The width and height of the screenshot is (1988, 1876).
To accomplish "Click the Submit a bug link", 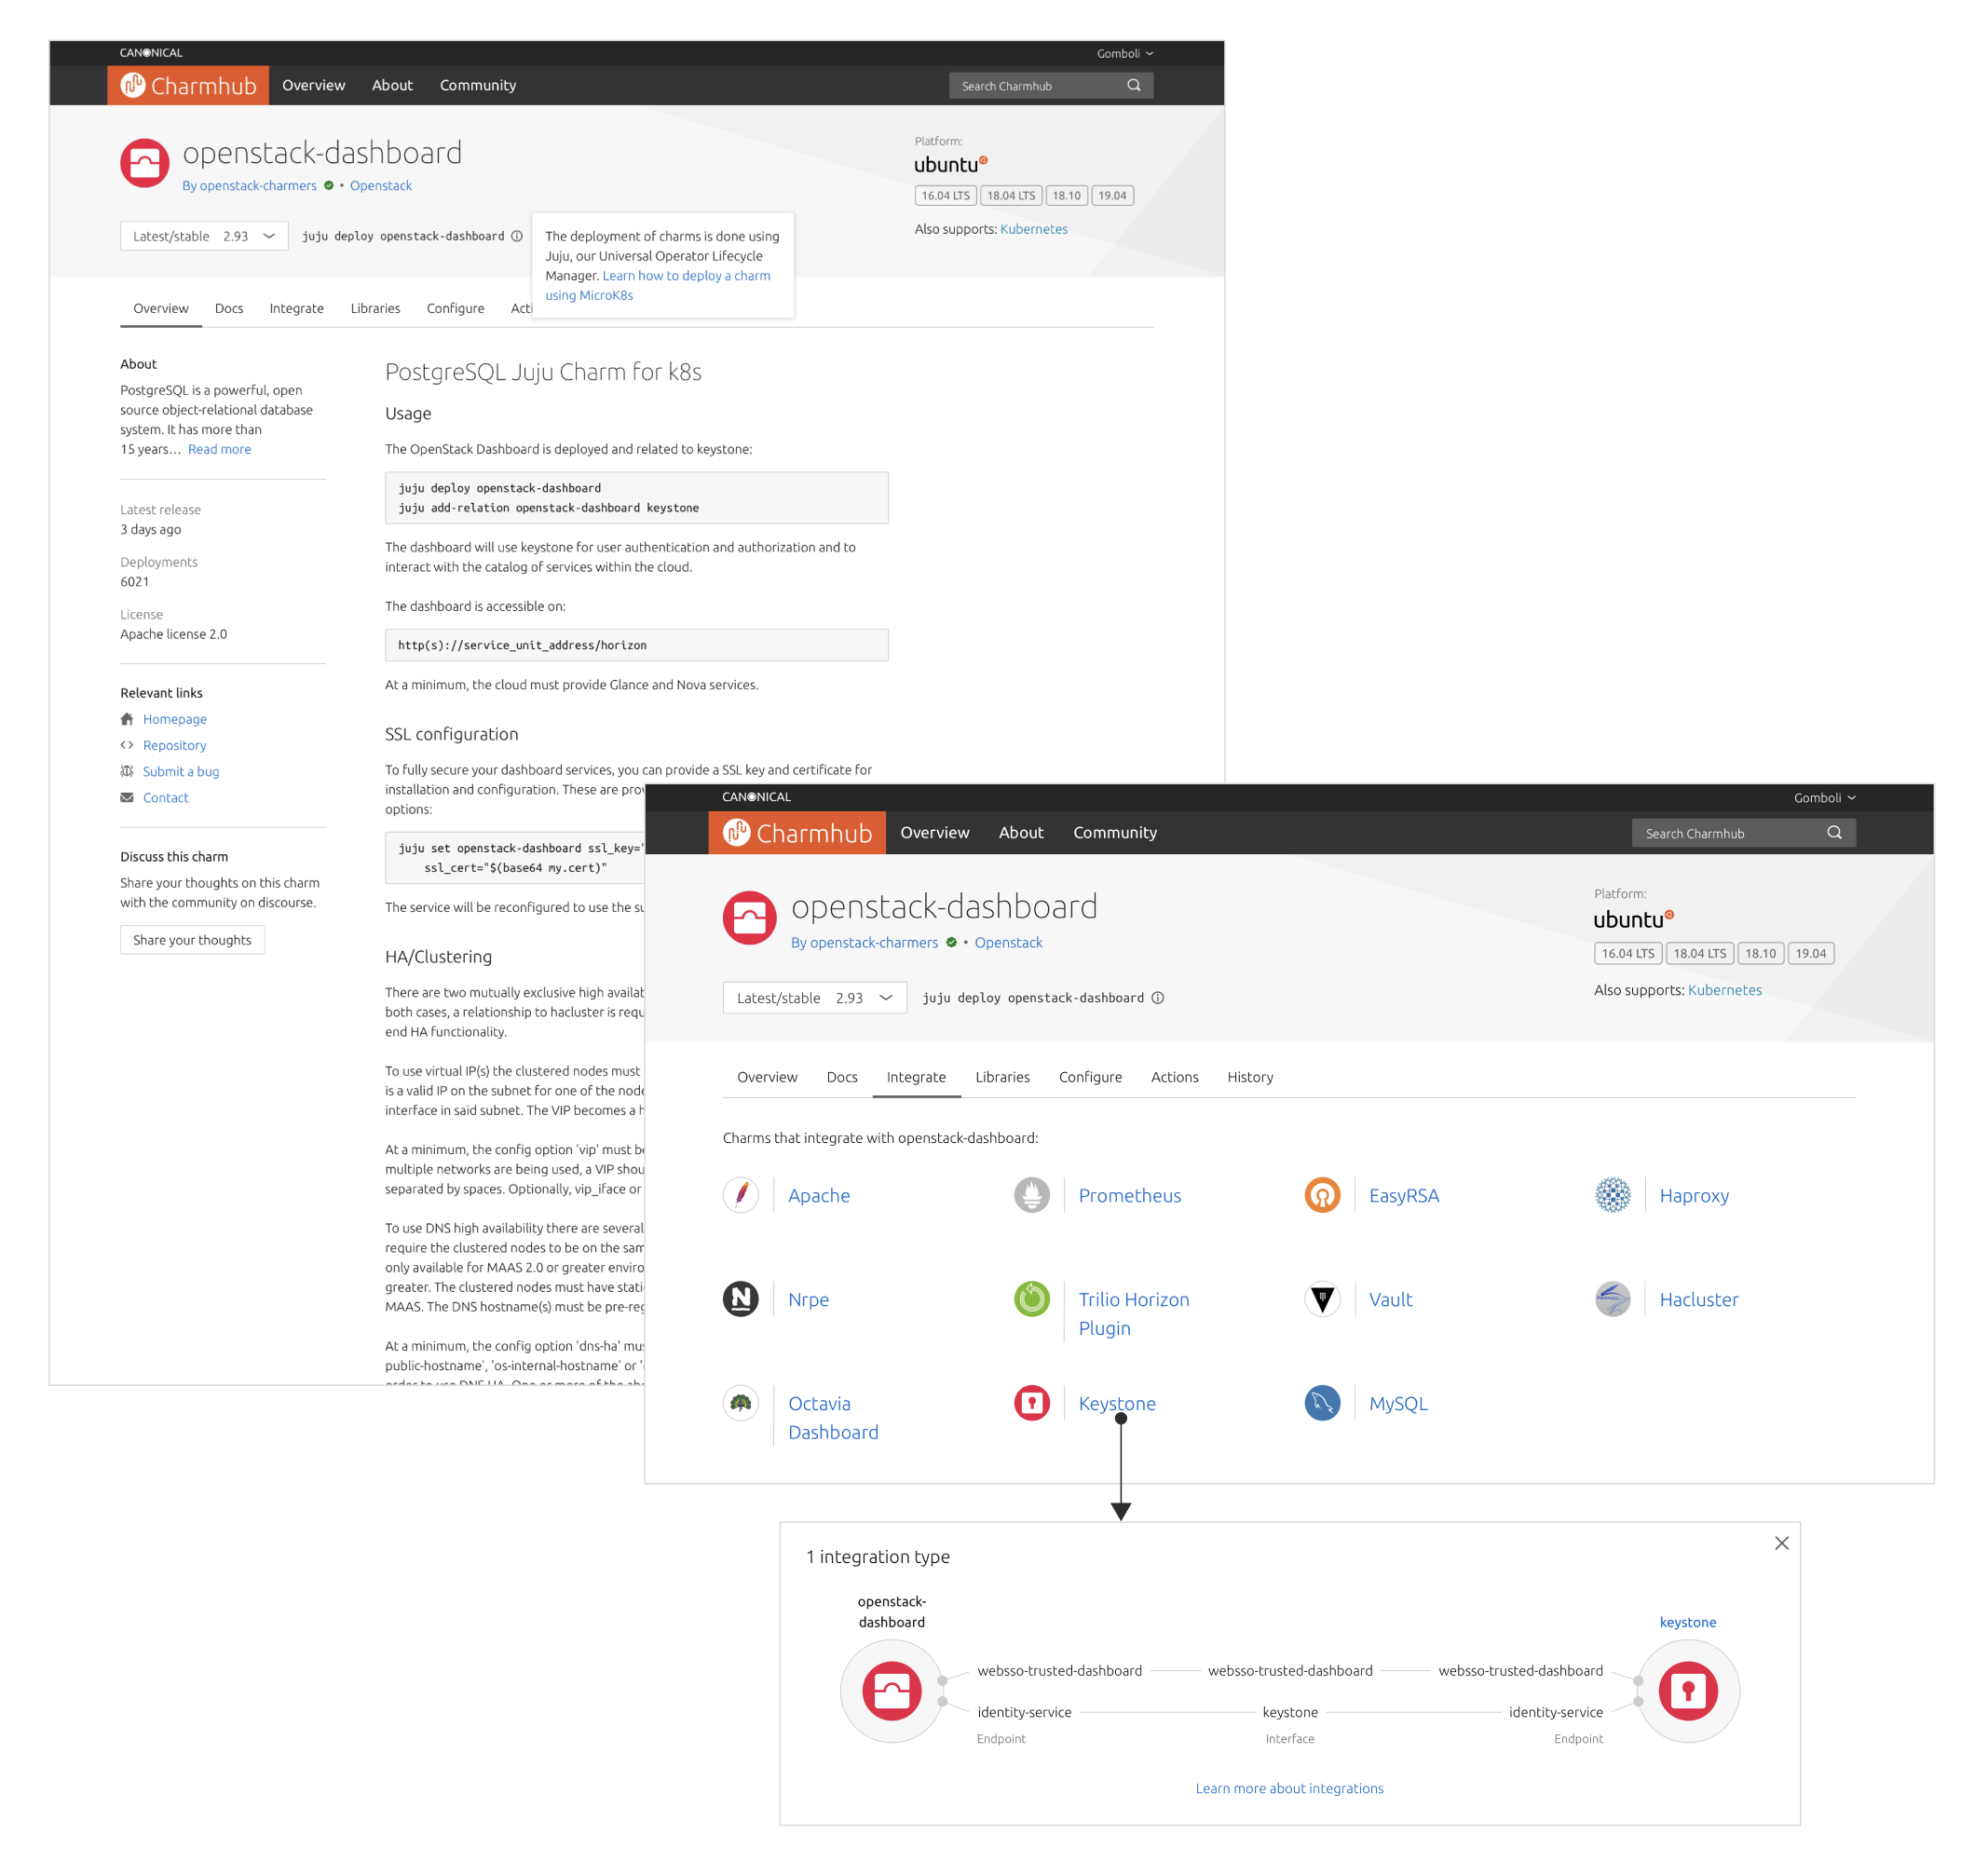I will click(x=180, y=771).
